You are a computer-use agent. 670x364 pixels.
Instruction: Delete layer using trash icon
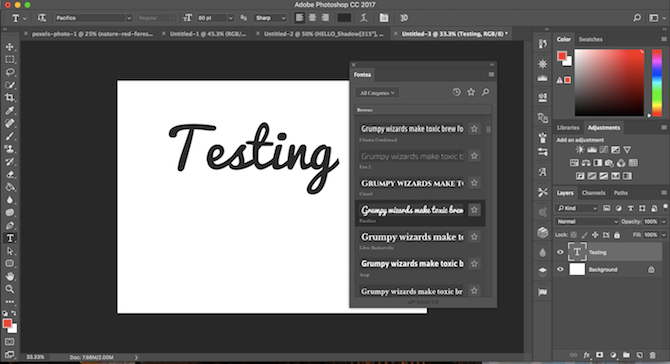(652, 355)
